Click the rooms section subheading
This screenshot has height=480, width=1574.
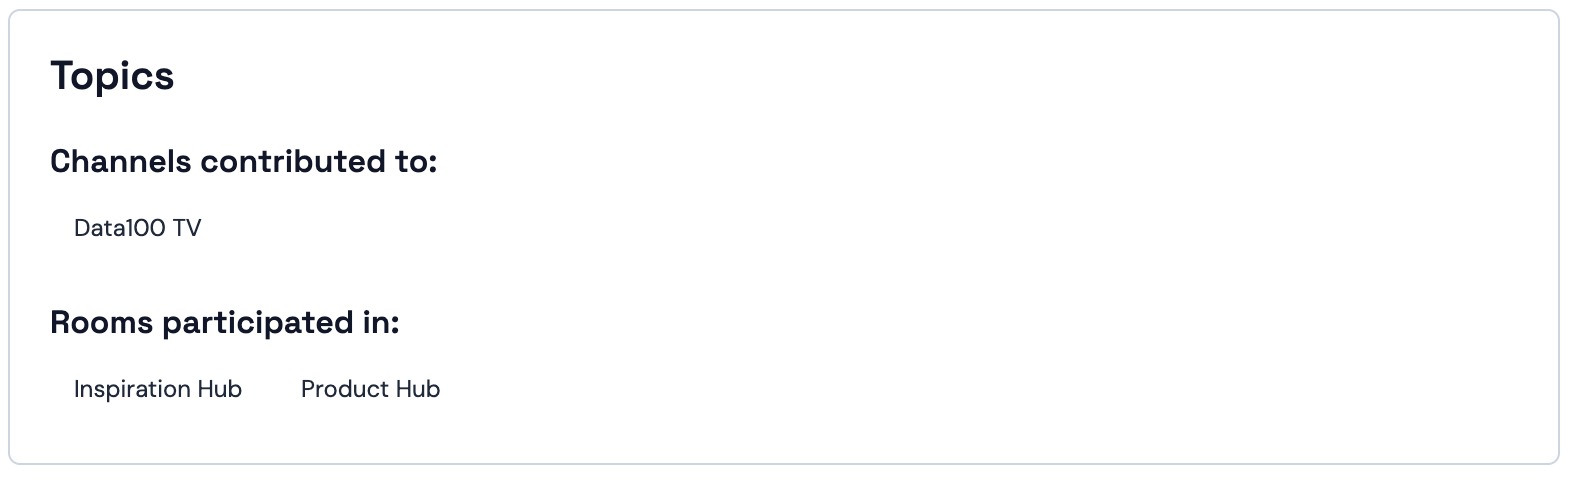click(x=225, y=323)
